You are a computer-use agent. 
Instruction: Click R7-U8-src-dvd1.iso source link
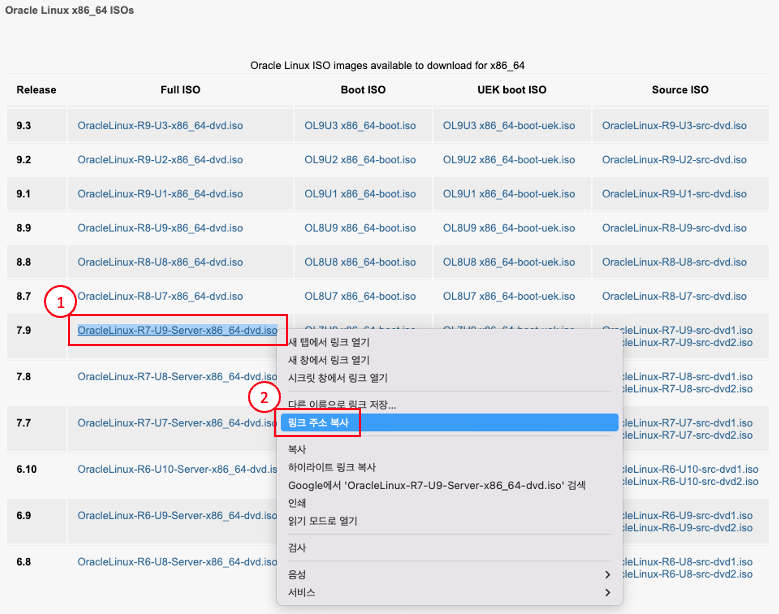point(688,377)
